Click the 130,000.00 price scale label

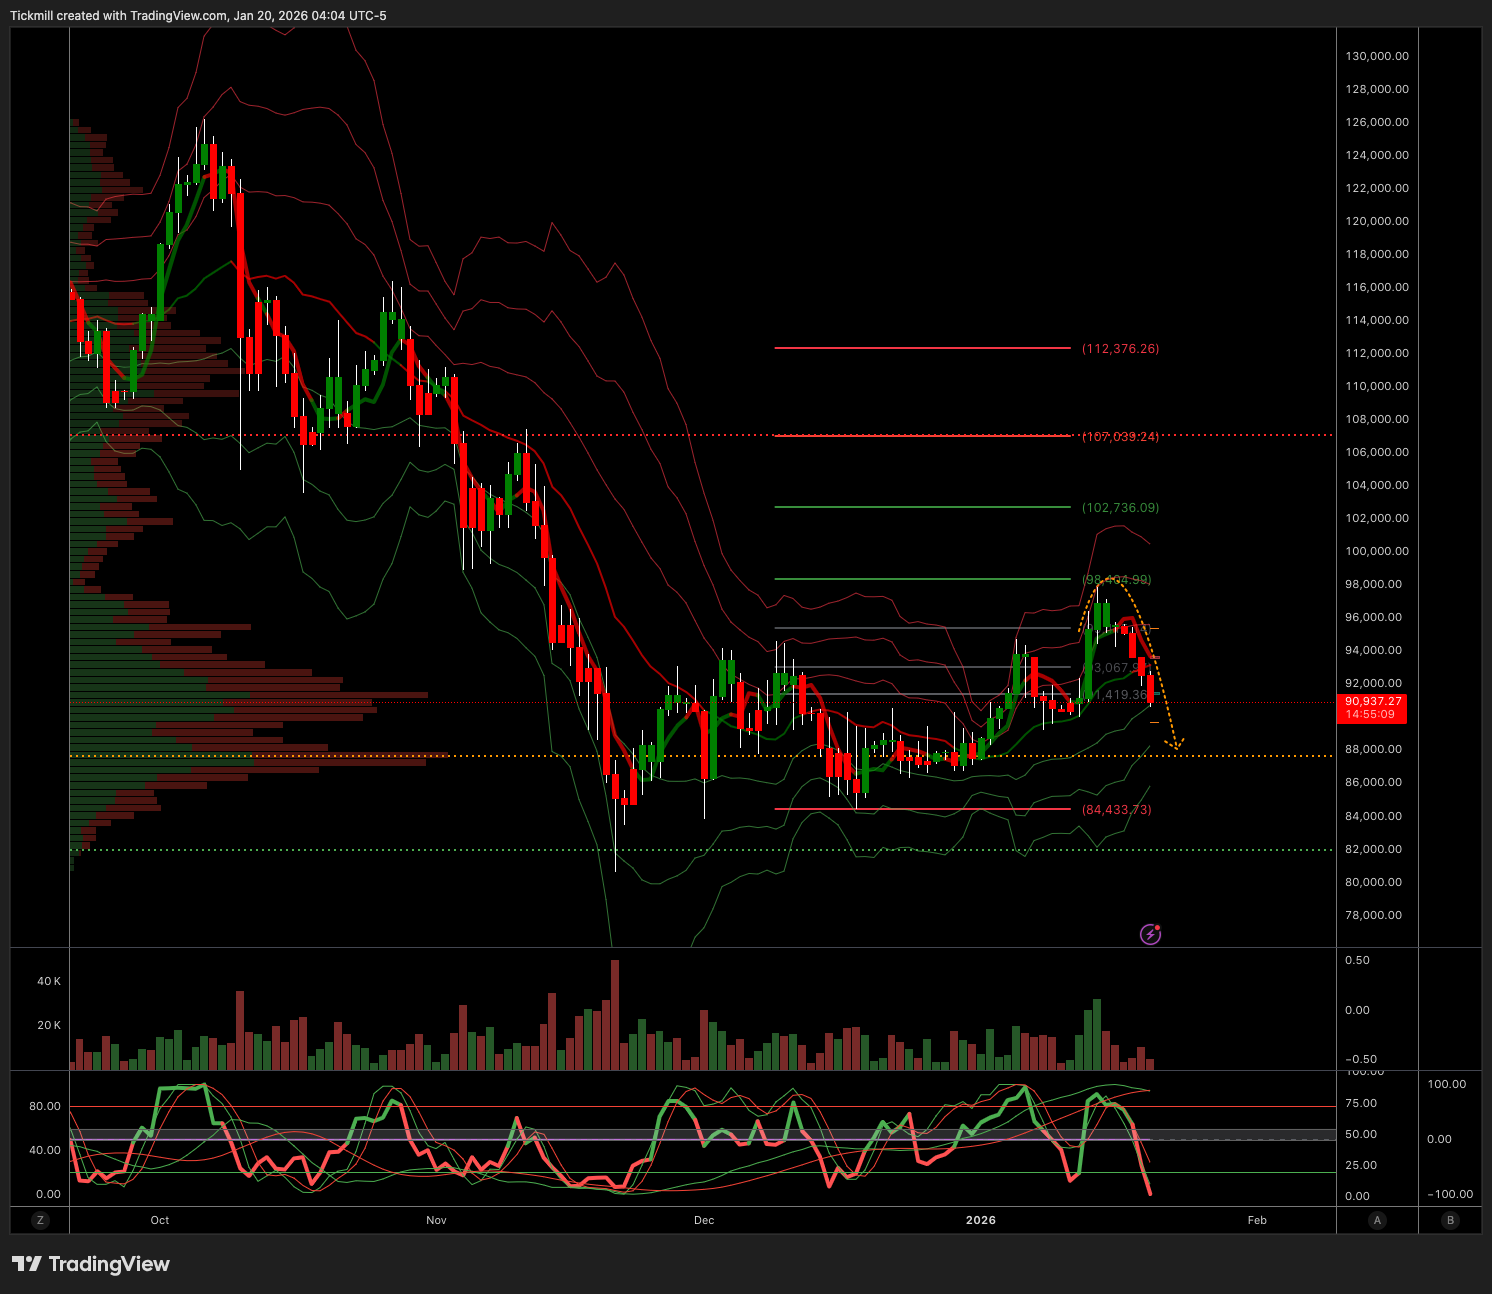(x=1376, y=56)
